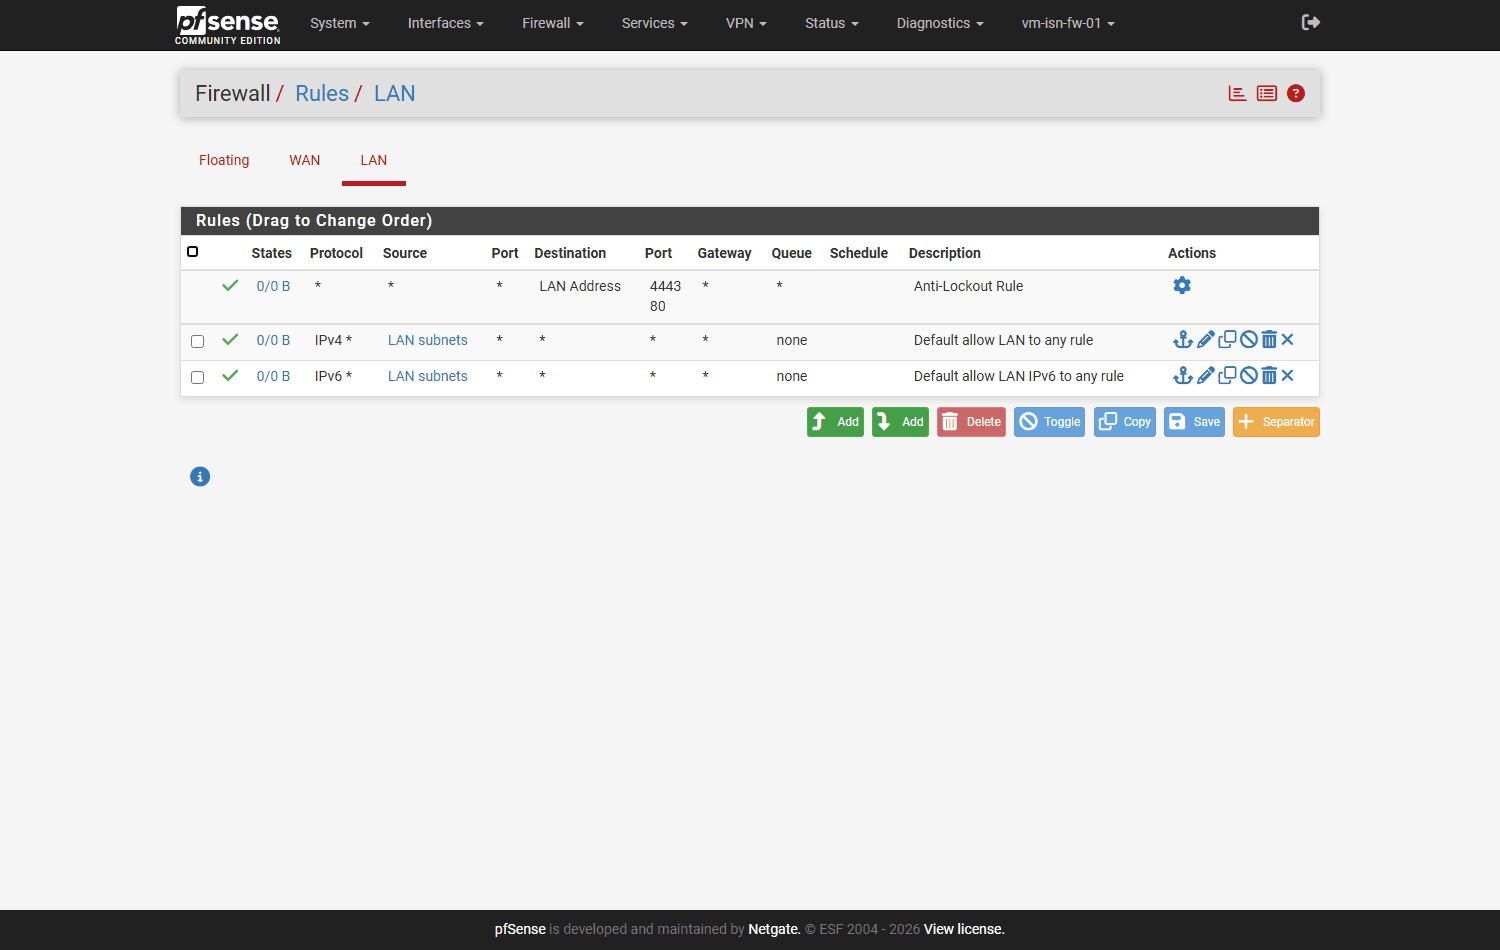The width and height of the screenshot is (1500, 950).
Task: Copy the IPv4 Default allow LAN rule
Action: (1227, 340)
